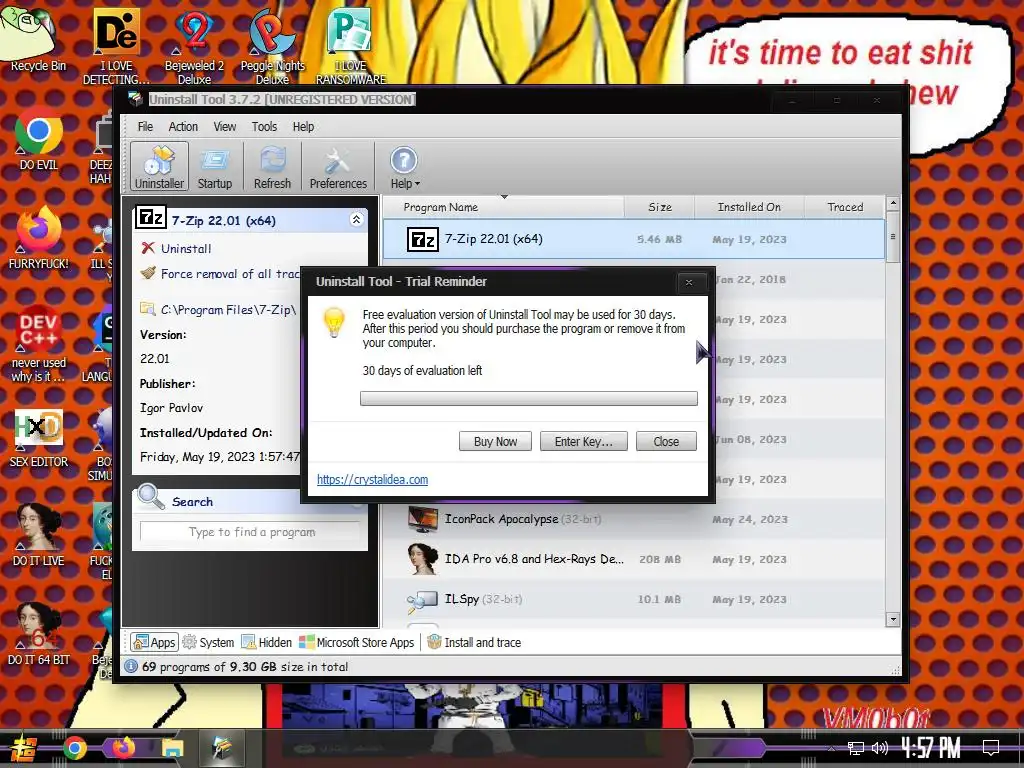Image resolution: width=1024 pixels, height=768 pixels.
Task: Click the lightbulb icon in the dialog
Action: tap(334, 321)
